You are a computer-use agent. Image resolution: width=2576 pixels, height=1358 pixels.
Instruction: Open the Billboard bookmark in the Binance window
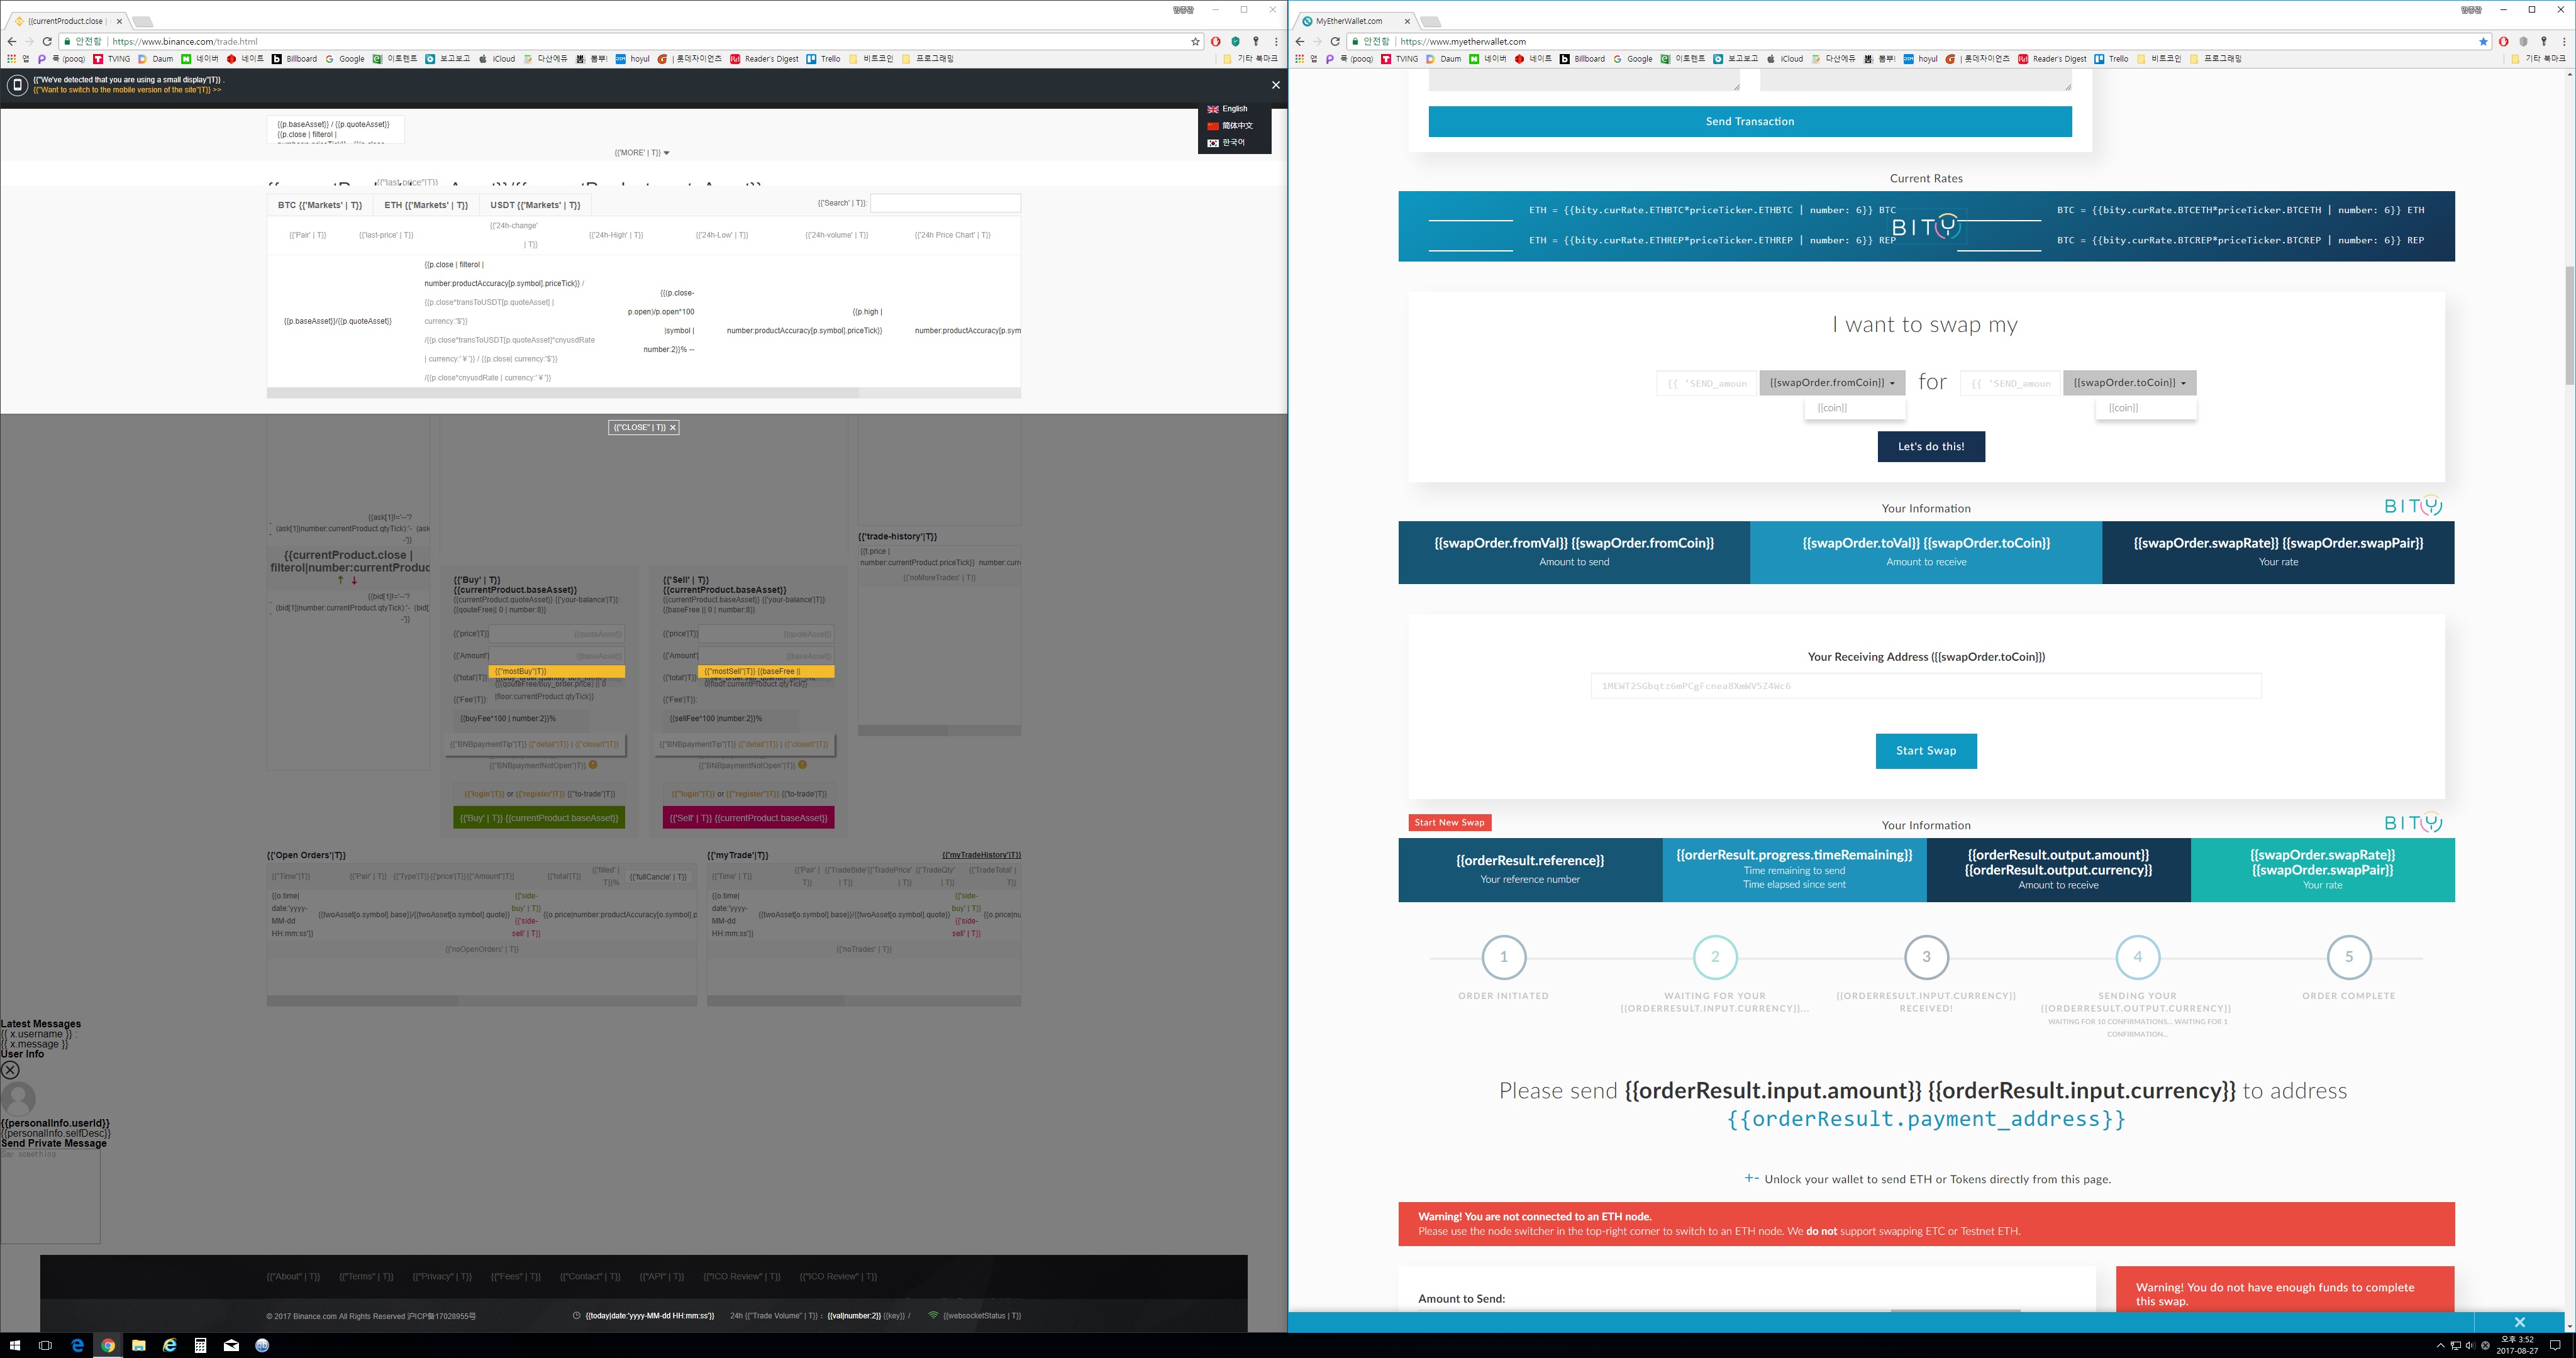point(295,59)
